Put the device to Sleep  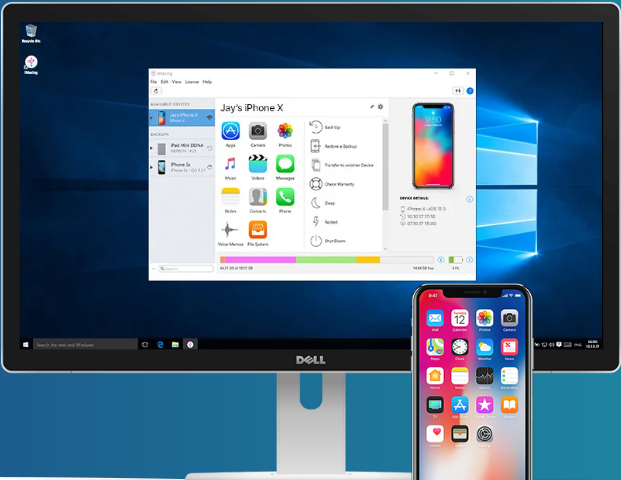tap(322, 203)
